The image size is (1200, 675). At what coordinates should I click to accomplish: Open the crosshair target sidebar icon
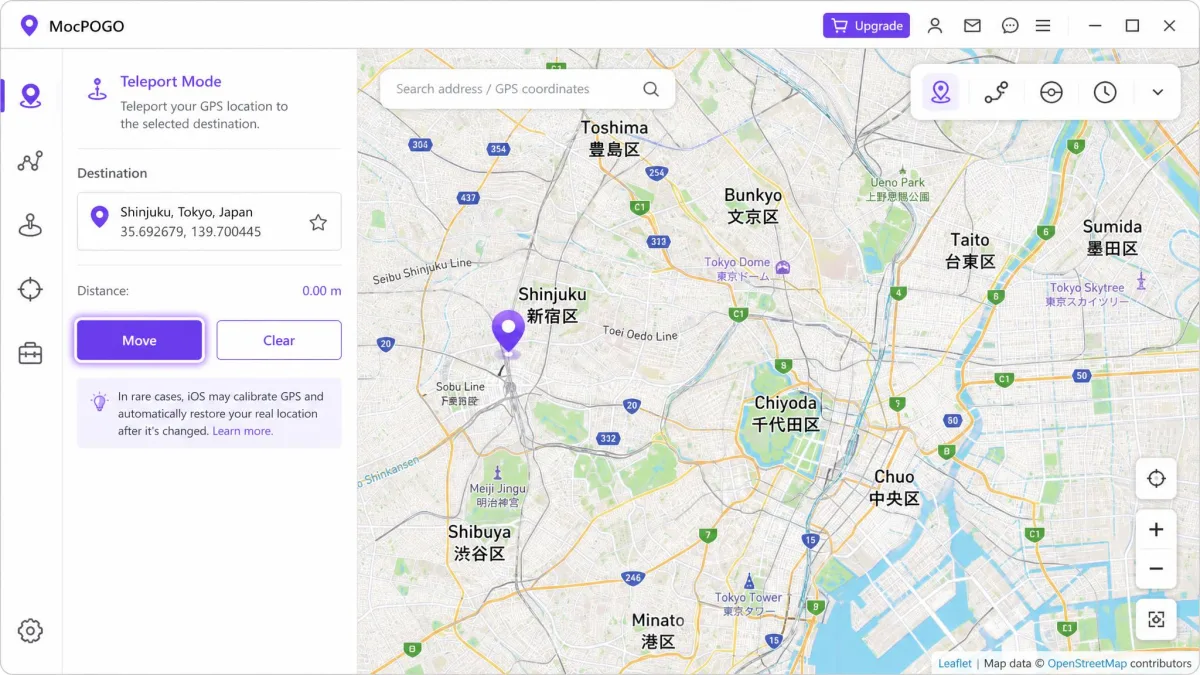click(x=30, y=290)
